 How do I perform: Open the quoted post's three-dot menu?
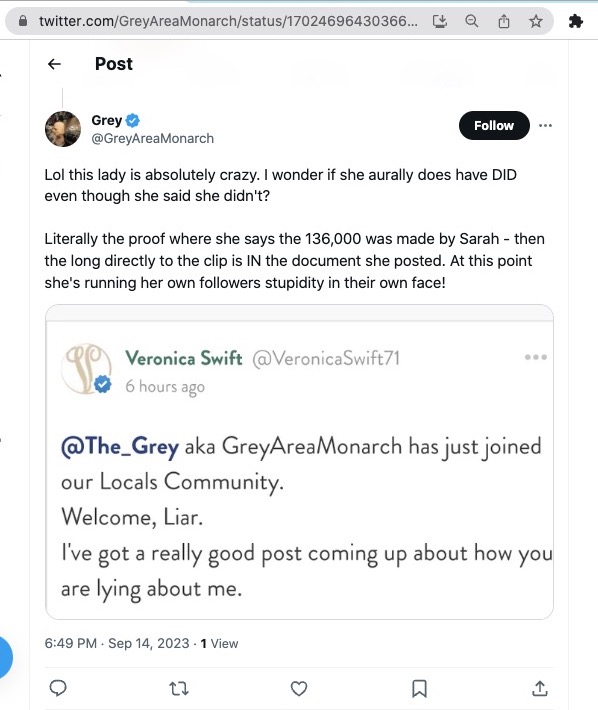coord(536,357)
